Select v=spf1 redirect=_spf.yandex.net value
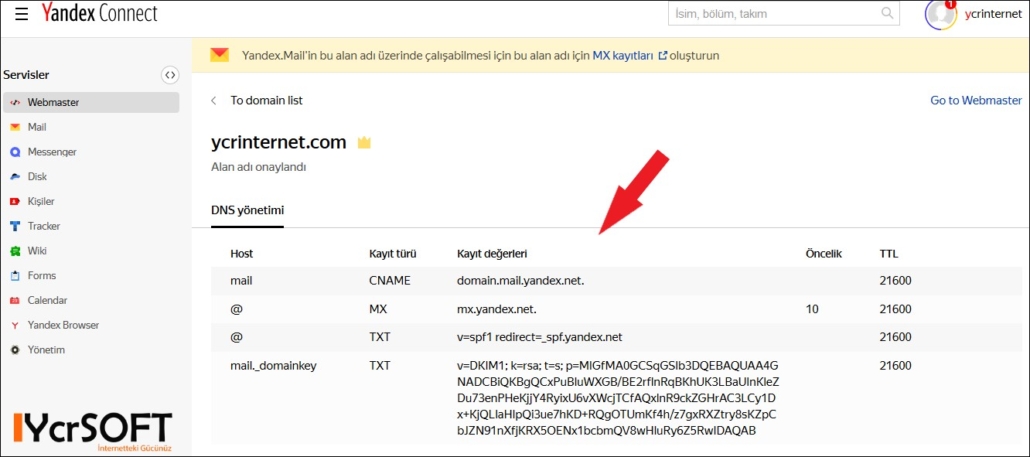1030x457 pixels. [539, 337]
